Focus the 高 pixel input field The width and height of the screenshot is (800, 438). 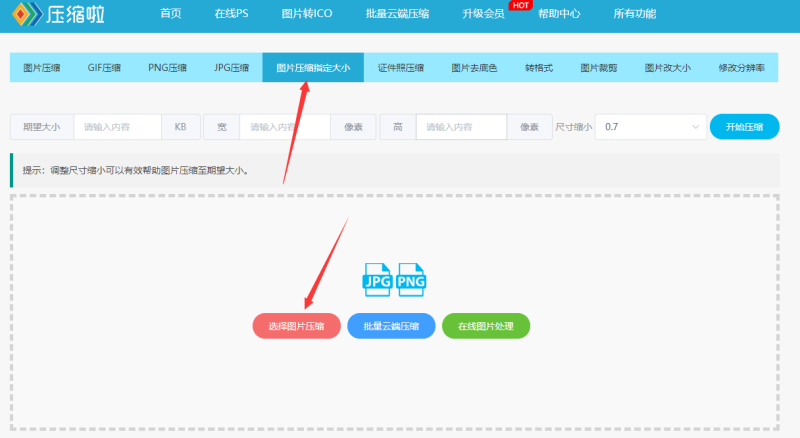461,127
